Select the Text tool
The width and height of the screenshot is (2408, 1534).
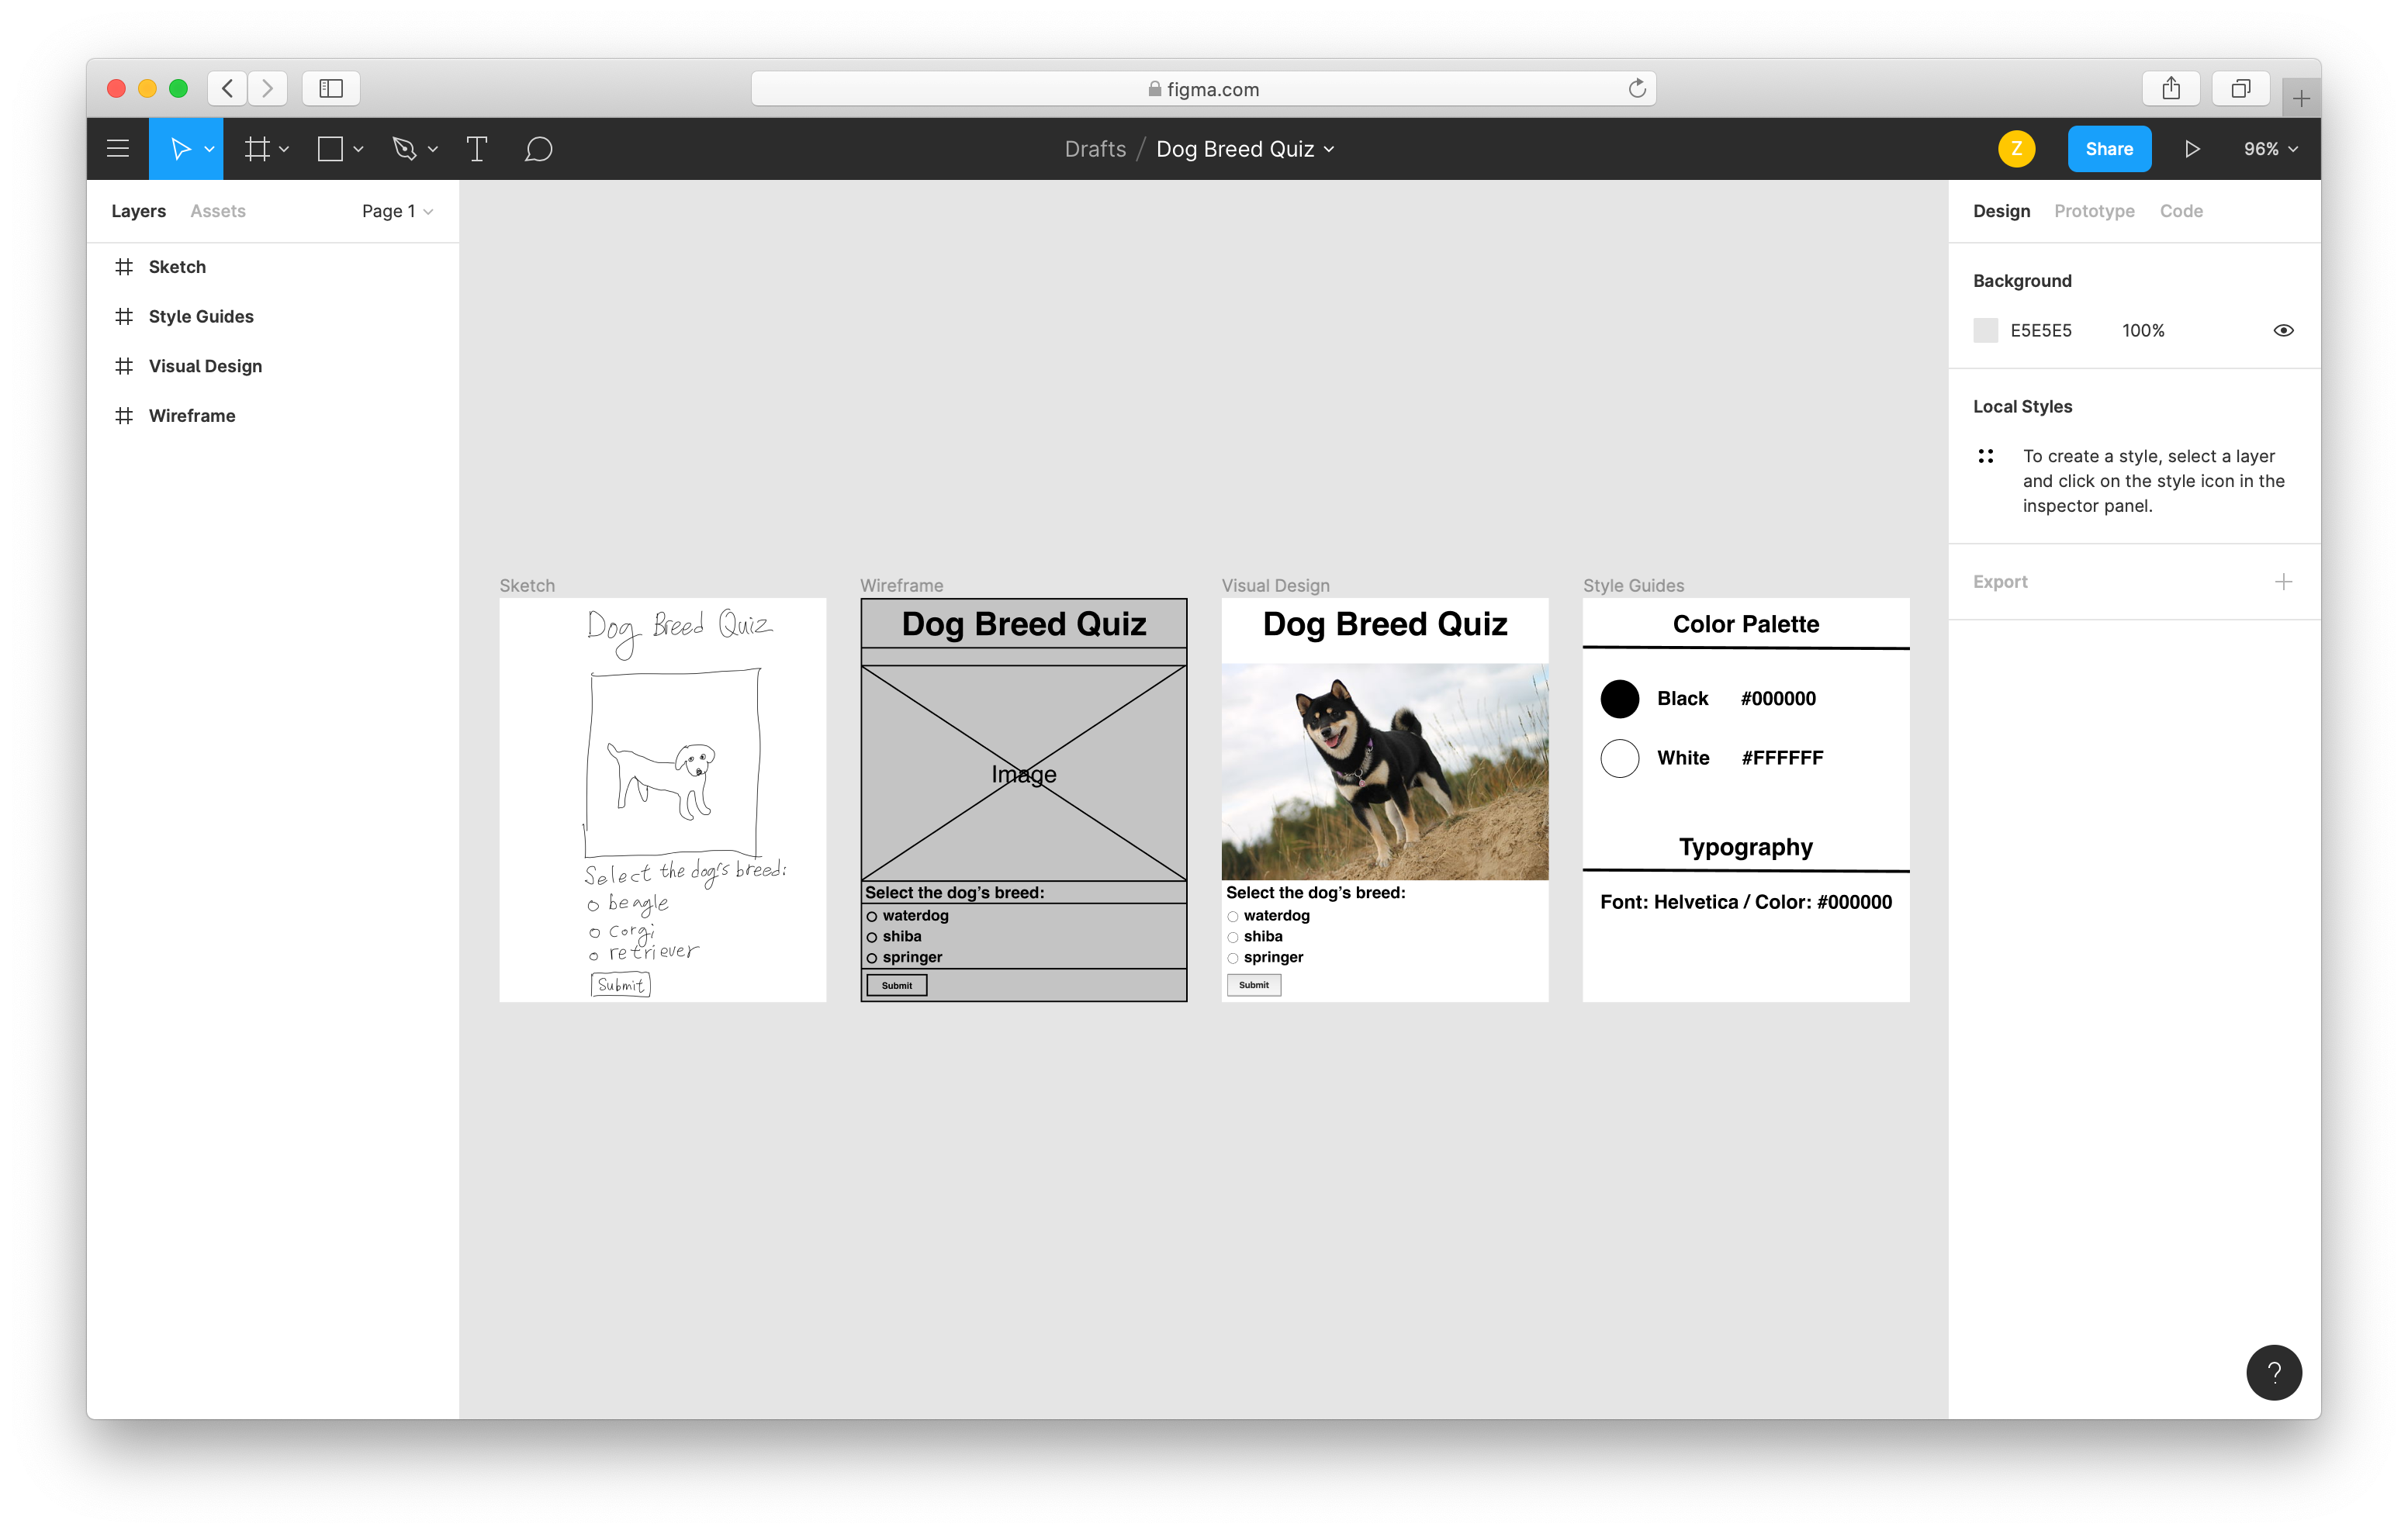477,149
